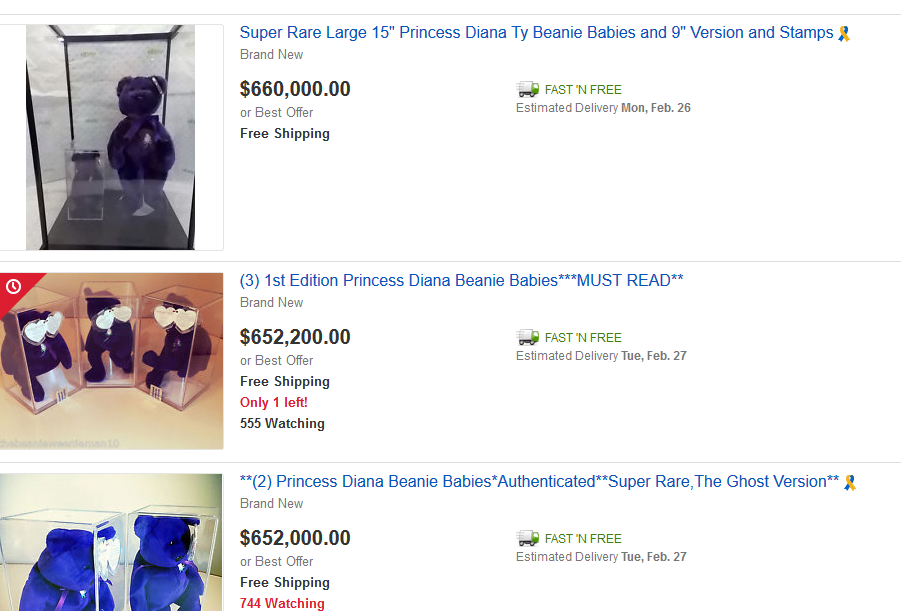The image size is (913, 611).
Task: Click the $652,000.00 price
Action: [x=295, y=538]
